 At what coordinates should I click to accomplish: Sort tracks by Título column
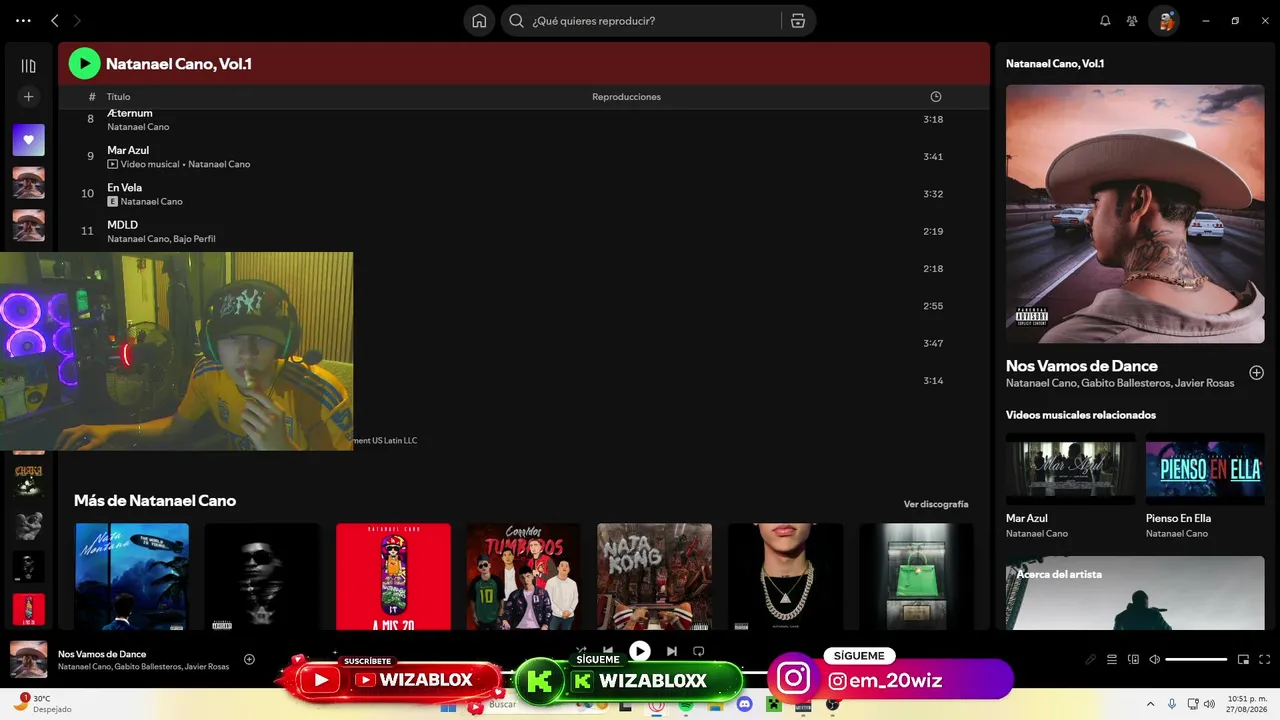[x=118, y=97]
